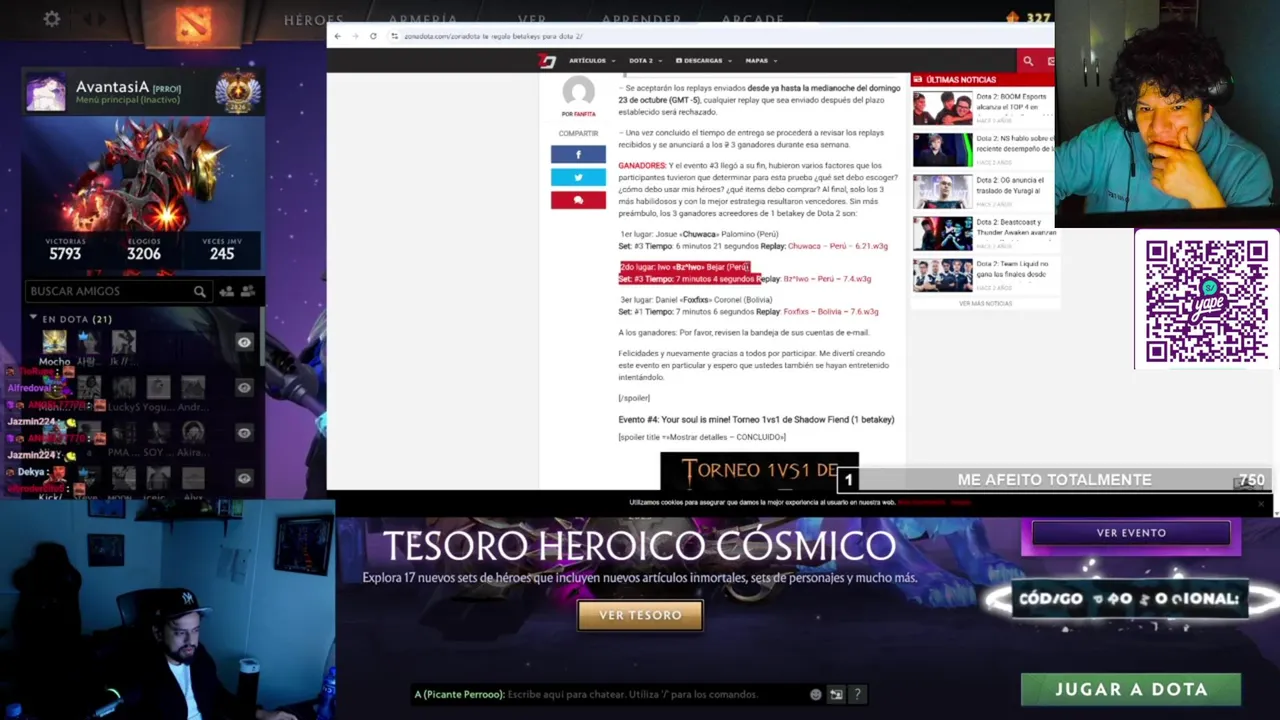Share article on Facebook

tap(578, 154)
